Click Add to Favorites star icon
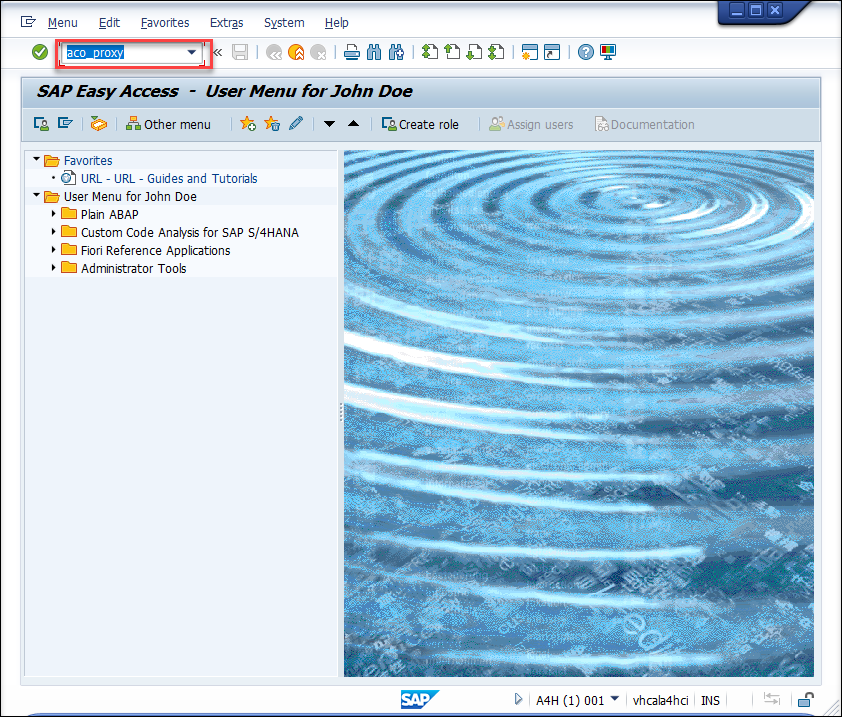This screenshot has width=842, height=717. (248, 124)
